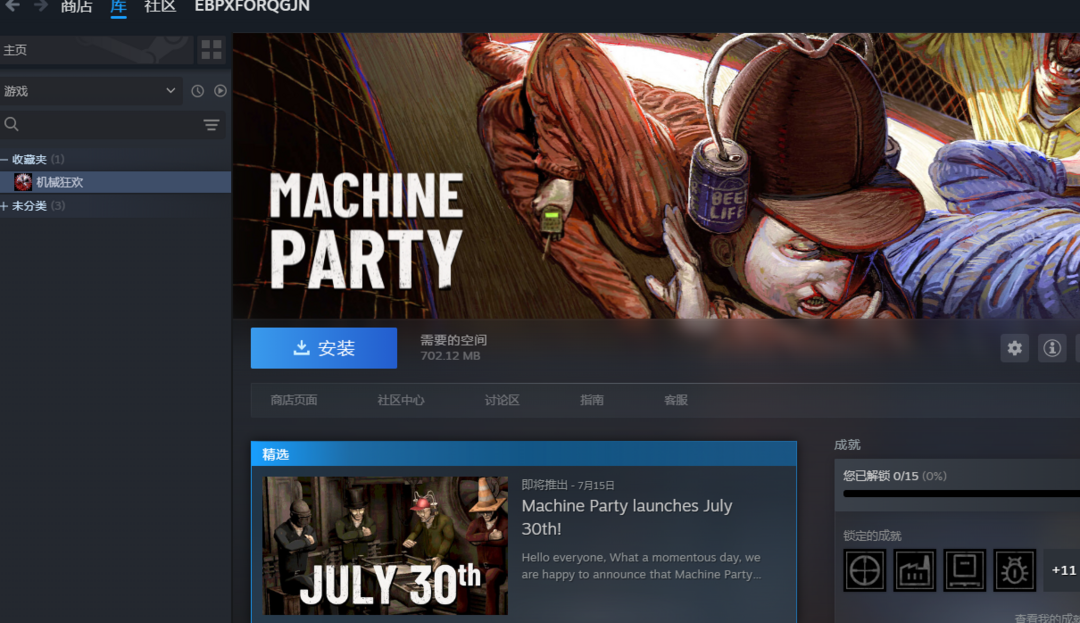The height and width of the screenshot is (623, 1080).
Task: Toggle the ready-to-play filter icon
Action: [x=220, y=91]
